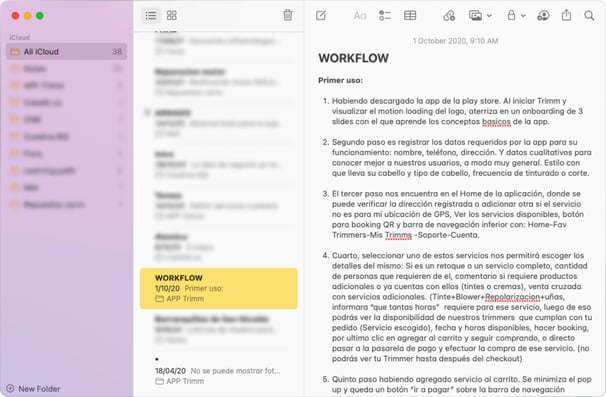The width and height of the screenshot is (606, 397).
Task: Click the misspelled word basicos
Action: (x=496, y=121)
